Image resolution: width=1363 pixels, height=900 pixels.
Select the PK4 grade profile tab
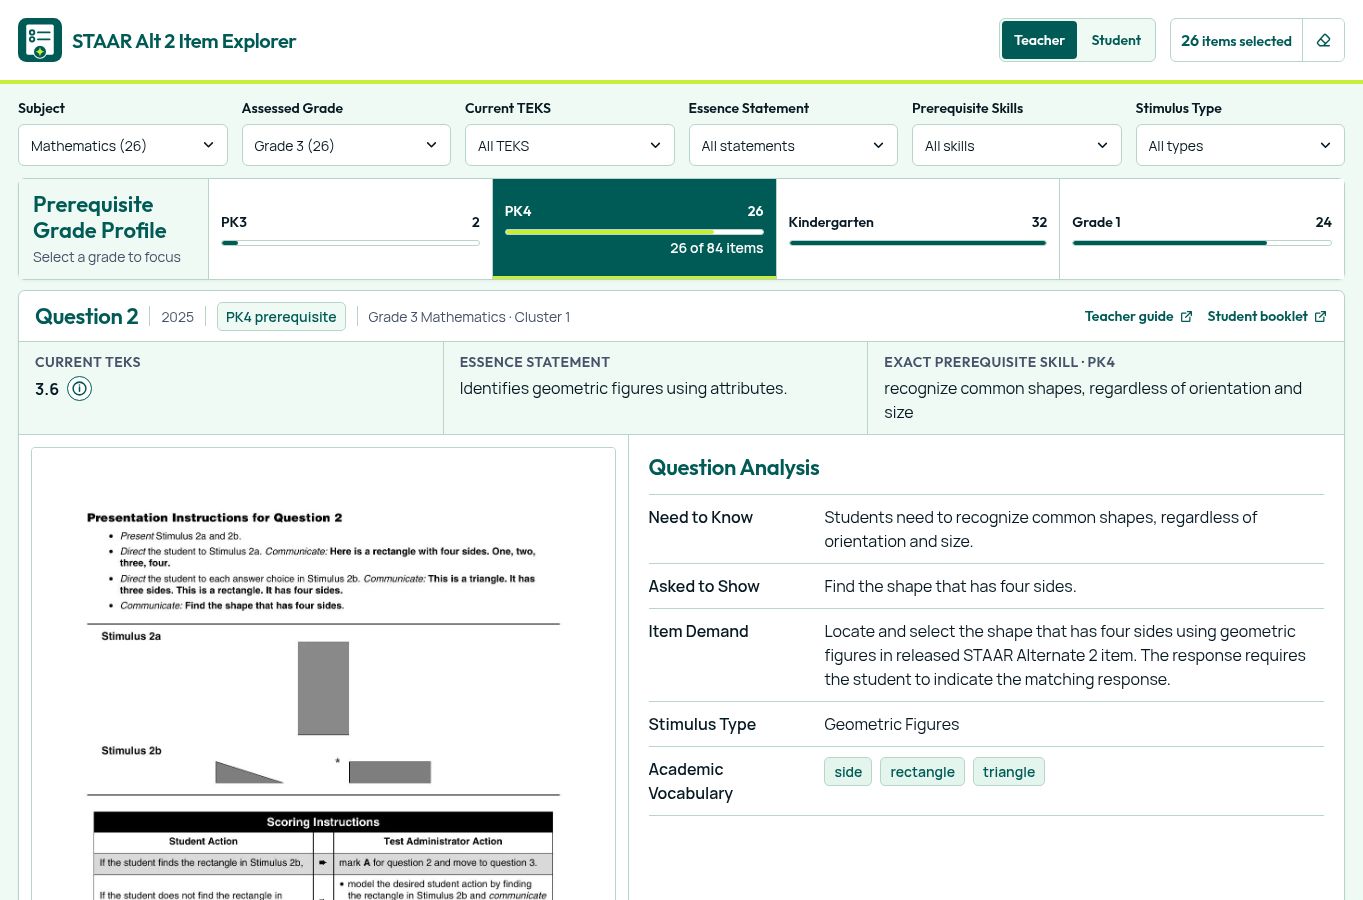coord(634,229)
